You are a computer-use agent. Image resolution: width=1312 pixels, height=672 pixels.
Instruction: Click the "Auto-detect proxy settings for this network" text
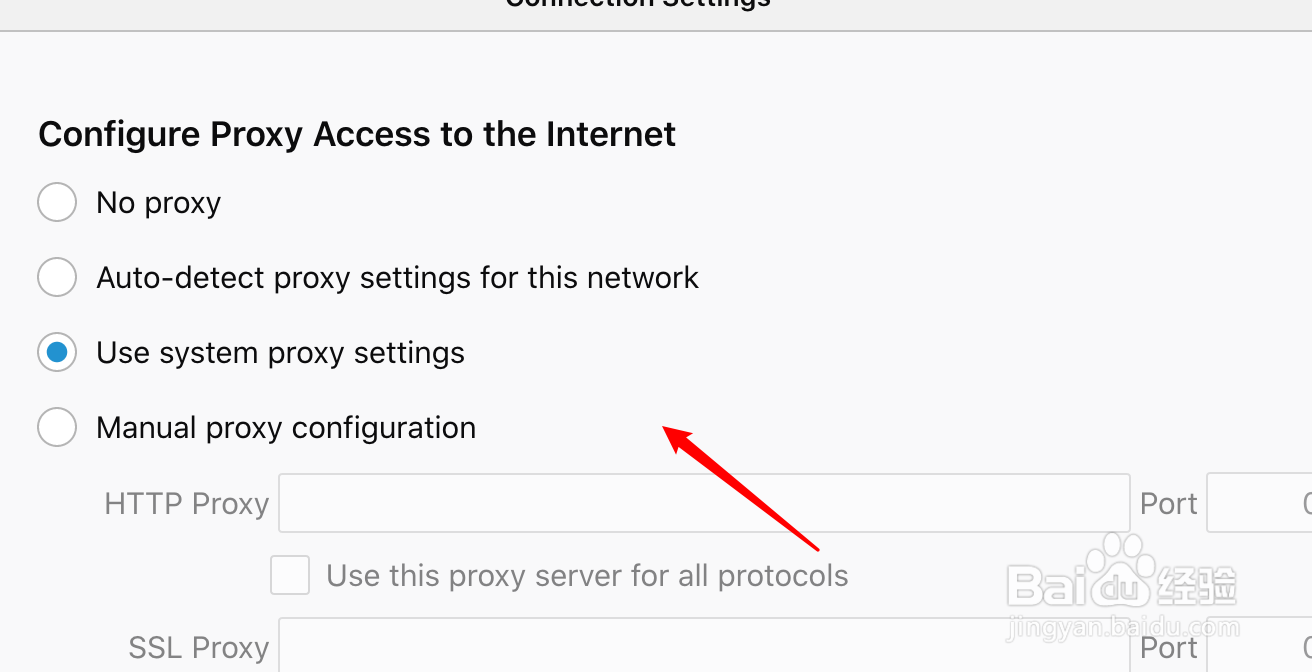click(397, 277)
